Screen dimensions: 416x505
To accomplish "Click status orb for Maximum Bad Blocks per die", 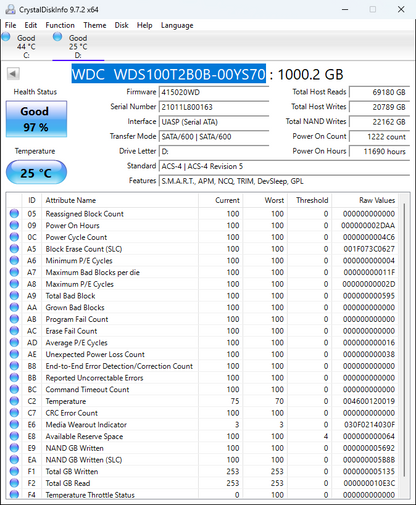I will point(14,272).
